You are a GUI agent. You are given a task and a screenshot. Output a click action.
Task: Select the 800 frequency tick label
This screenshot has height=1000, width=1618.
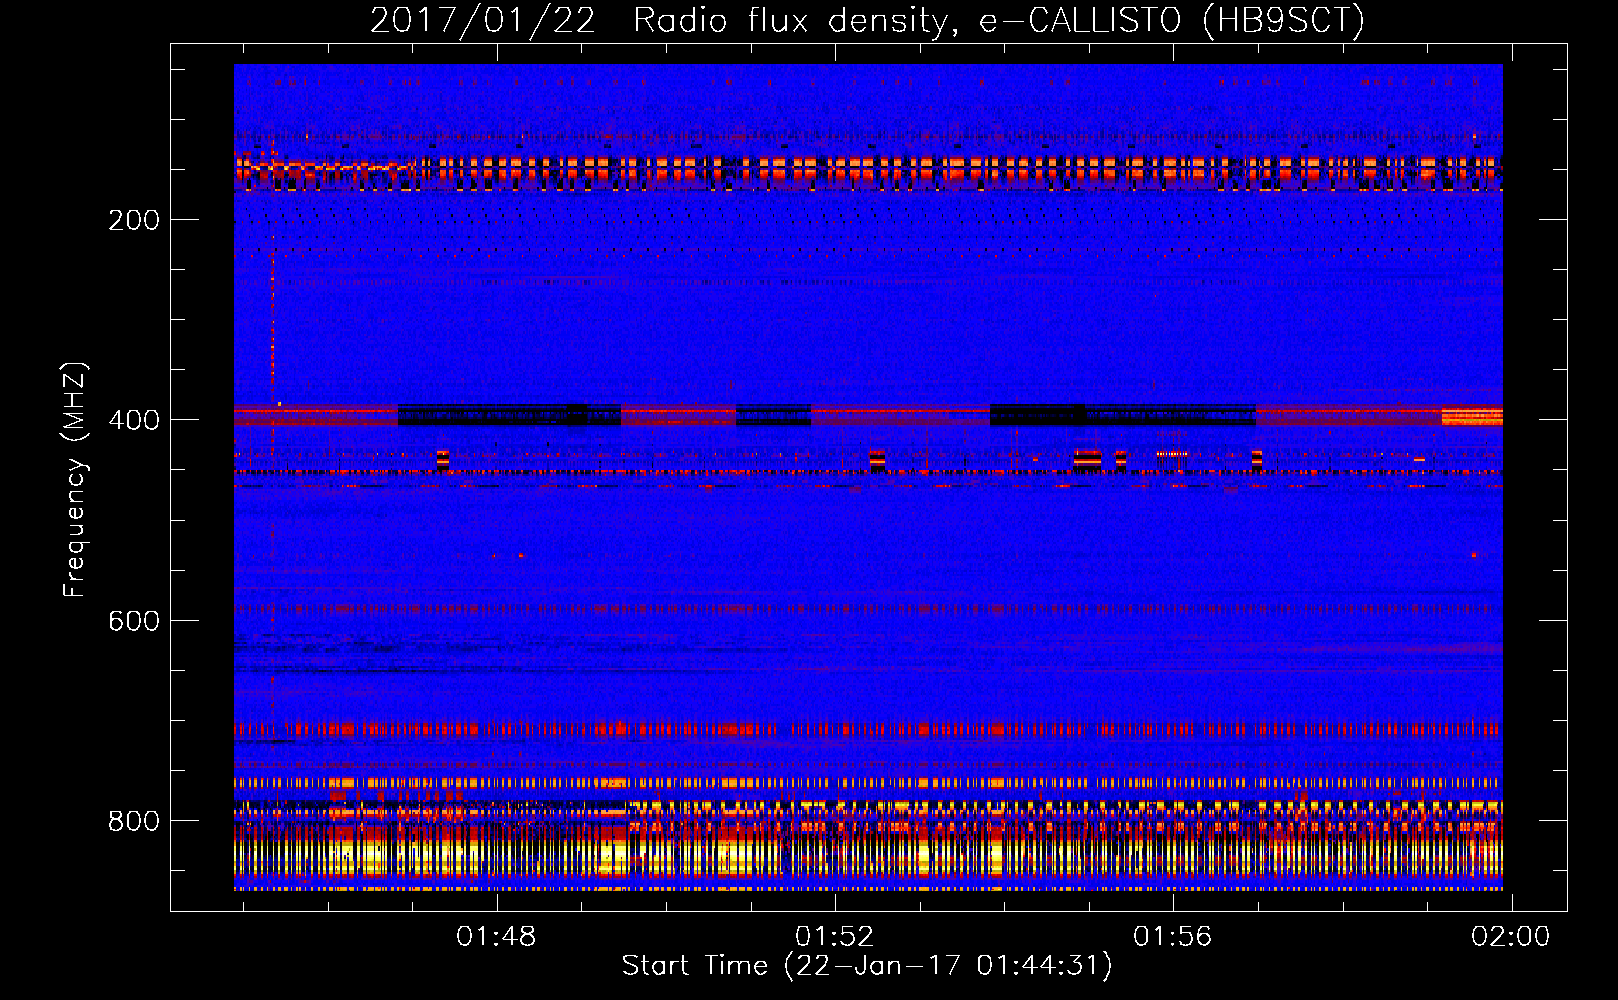pyautogui.click(x=134, y=821)
